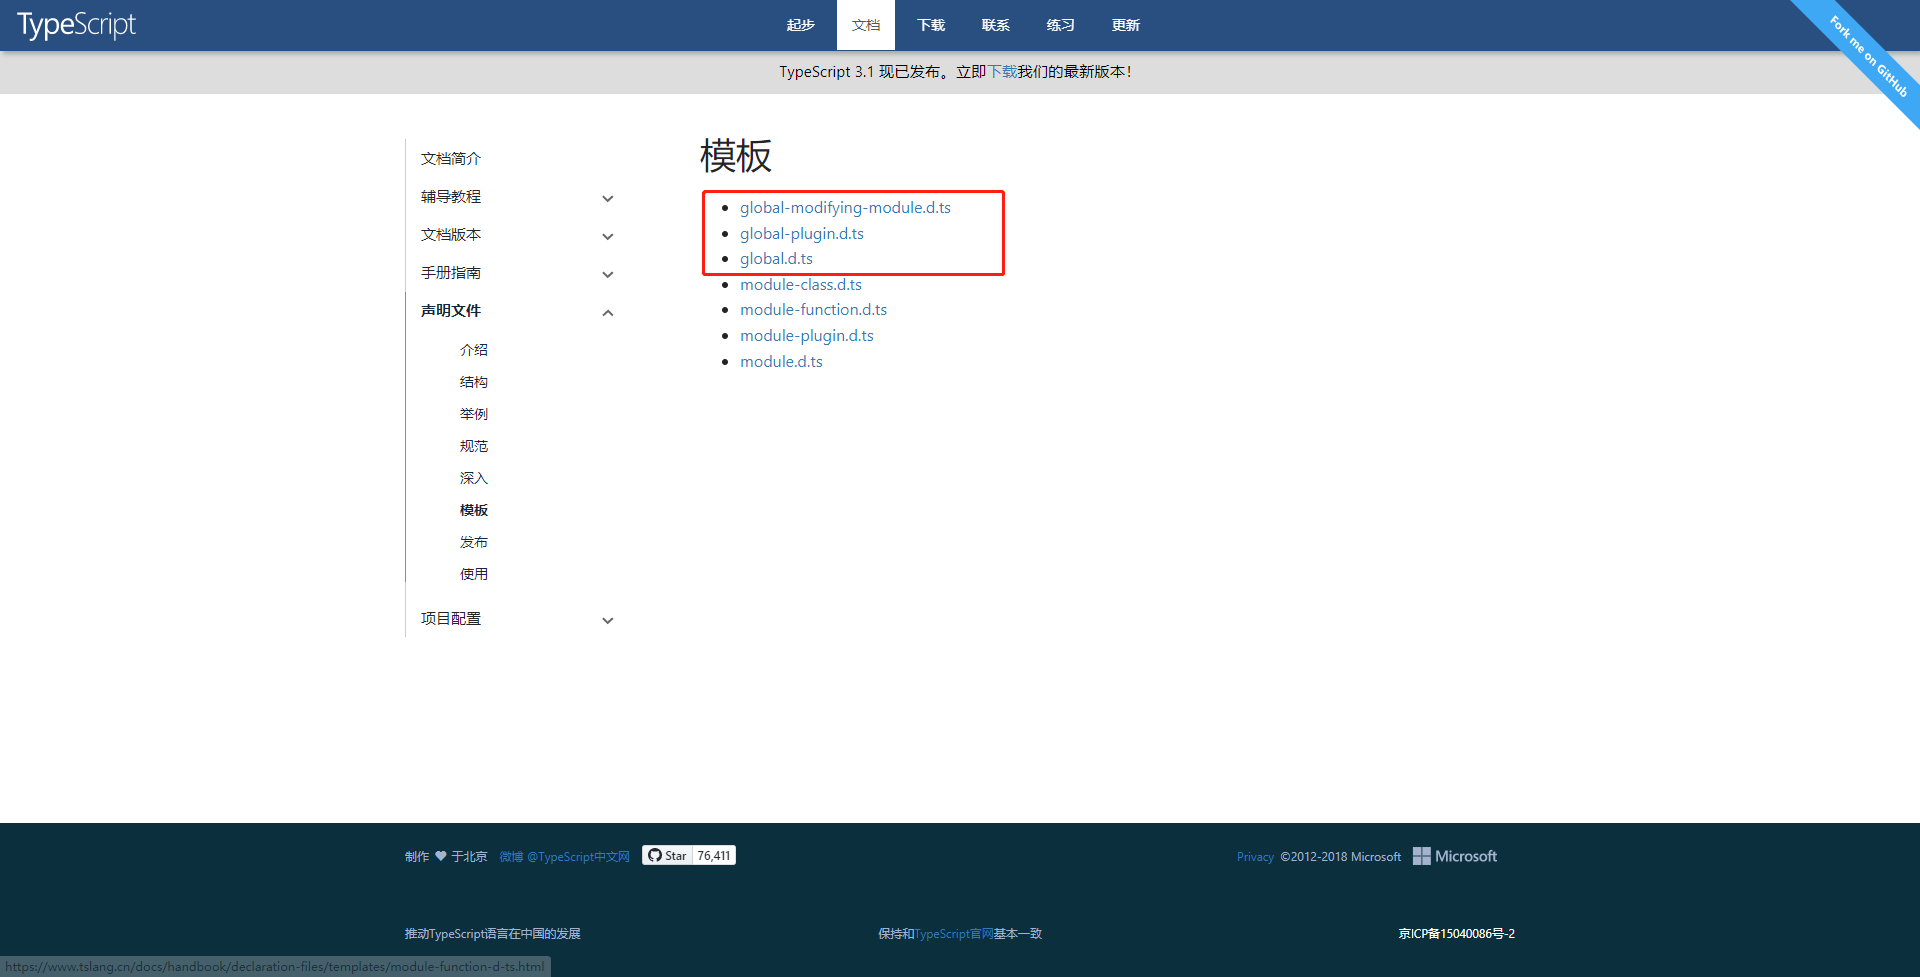Viewport: 1920px width, 977px height.
Task: Open 使用 under 声明文件
Action: coord(474,574)
